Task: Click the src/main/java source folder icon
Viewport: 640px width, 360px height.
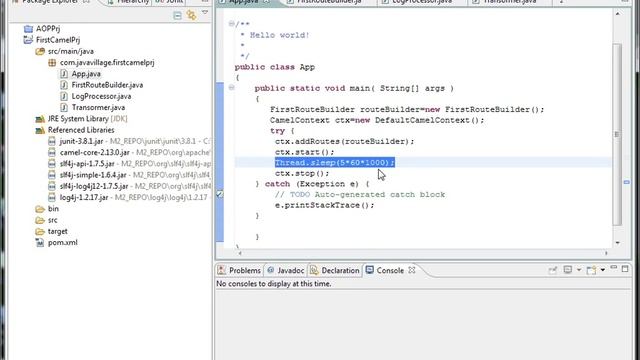Action: coord(40,51)
